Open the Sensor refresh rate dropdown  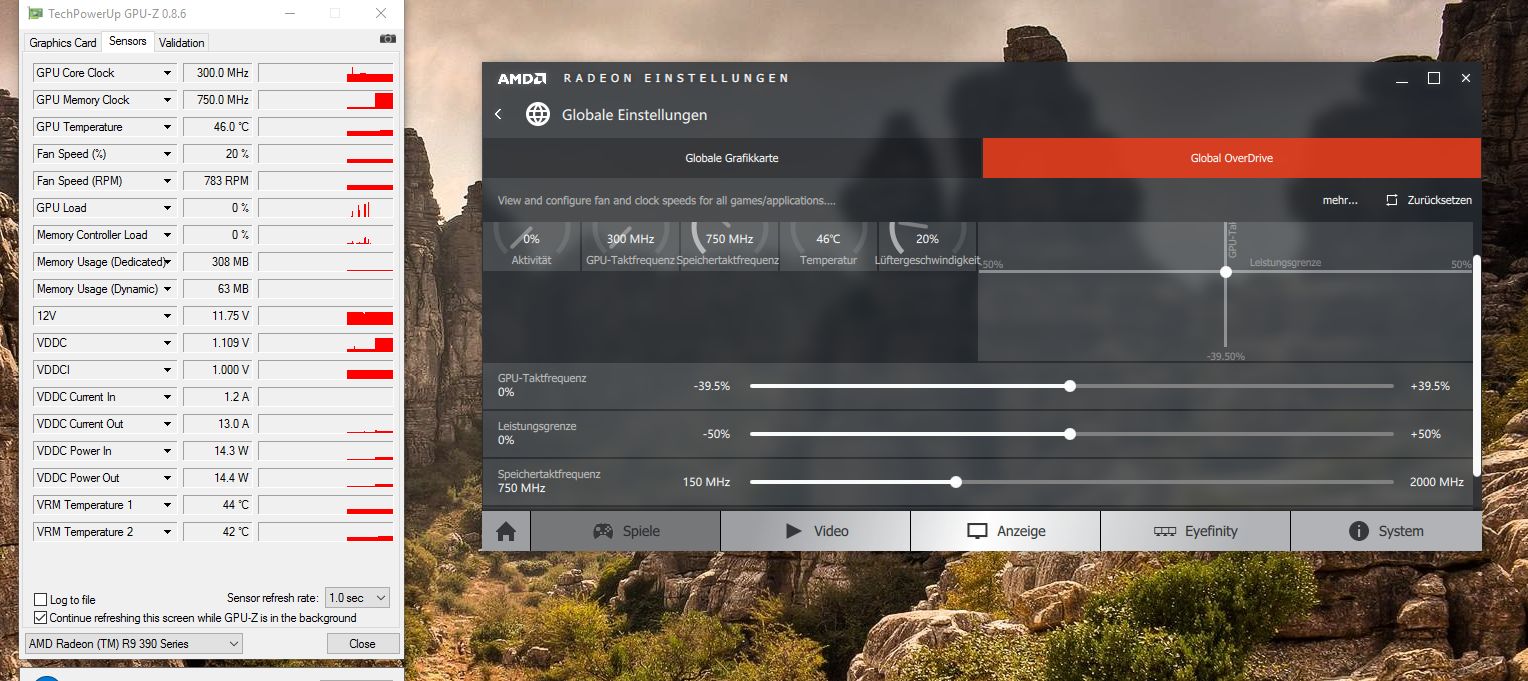coord(357,598)
